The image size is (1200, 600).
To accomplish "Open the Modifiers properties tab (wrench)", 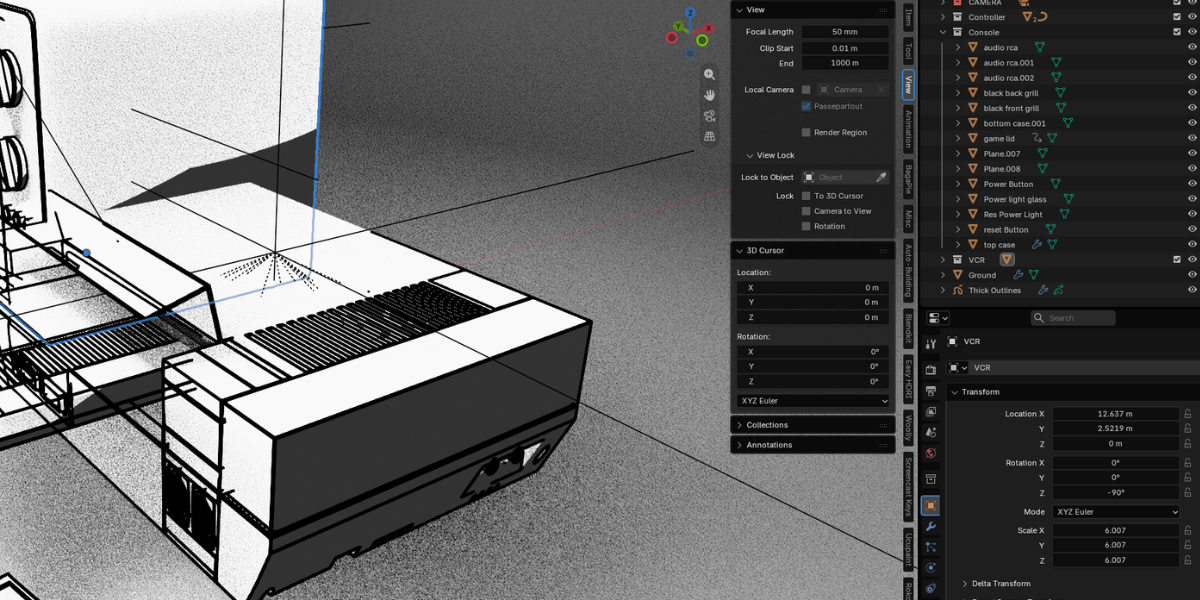I will pos(931,527).
